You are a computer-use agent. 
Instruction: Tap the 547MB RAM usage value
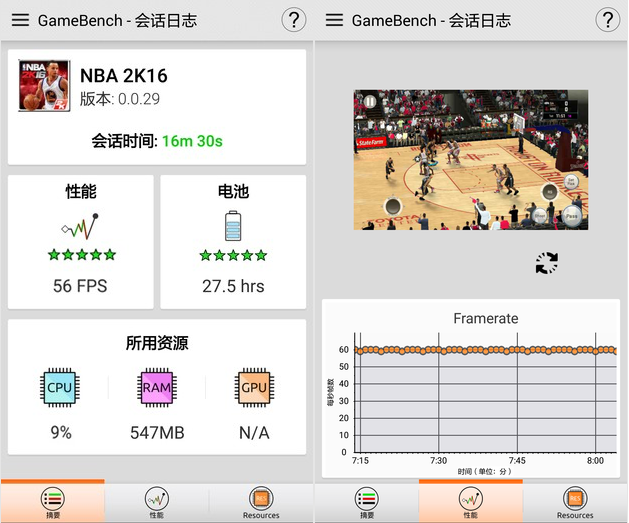pos(157,433)
